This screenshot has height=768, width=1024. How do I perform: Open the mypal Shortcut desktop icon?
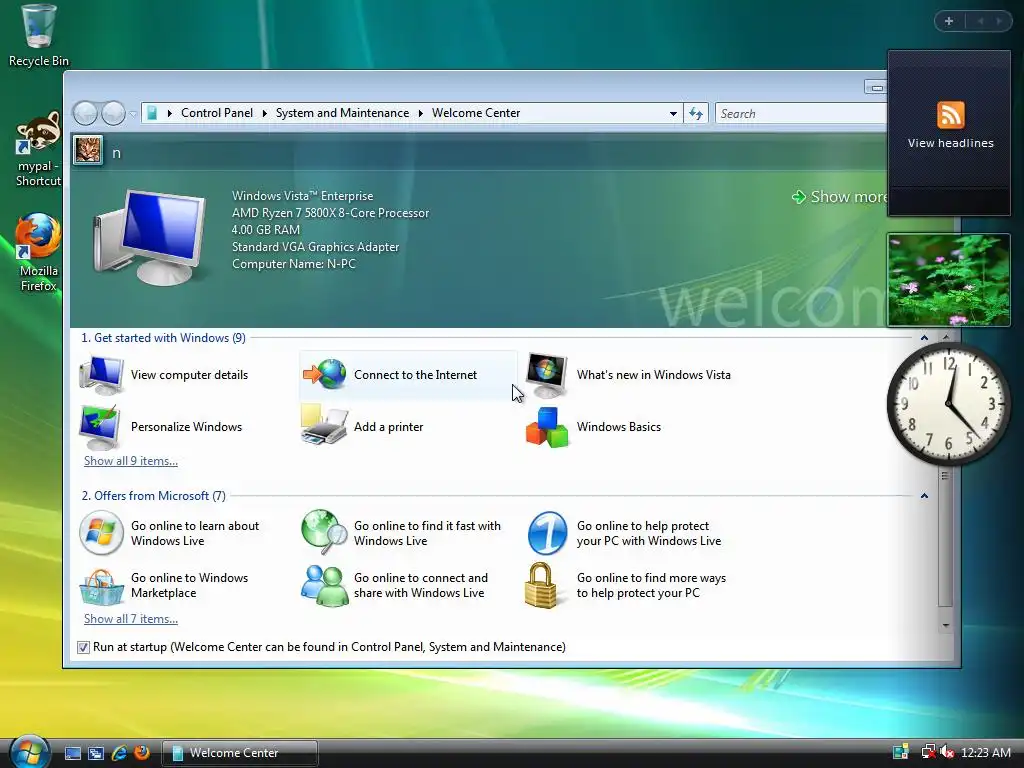click(x=39, y=149)
